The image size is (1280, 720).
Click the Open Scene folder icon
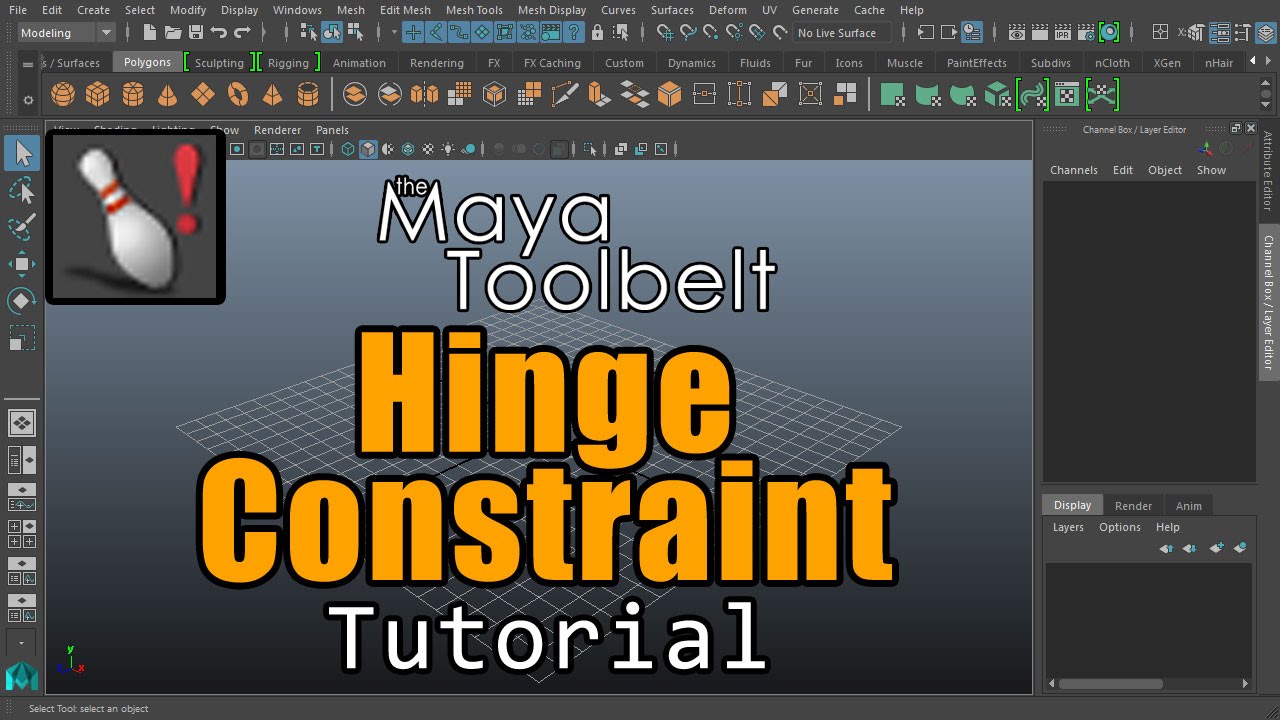(172, 33)
